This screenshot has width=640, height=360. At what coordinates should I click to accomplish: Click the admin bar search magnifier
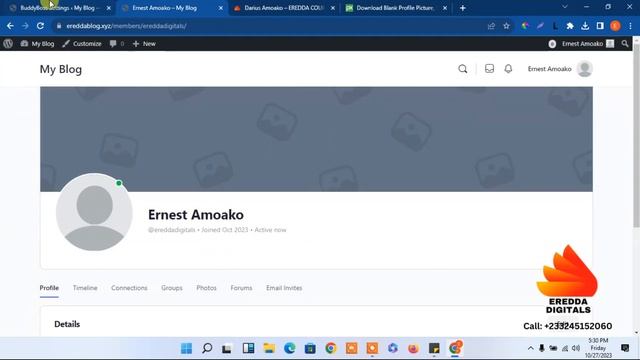(625, 44)
